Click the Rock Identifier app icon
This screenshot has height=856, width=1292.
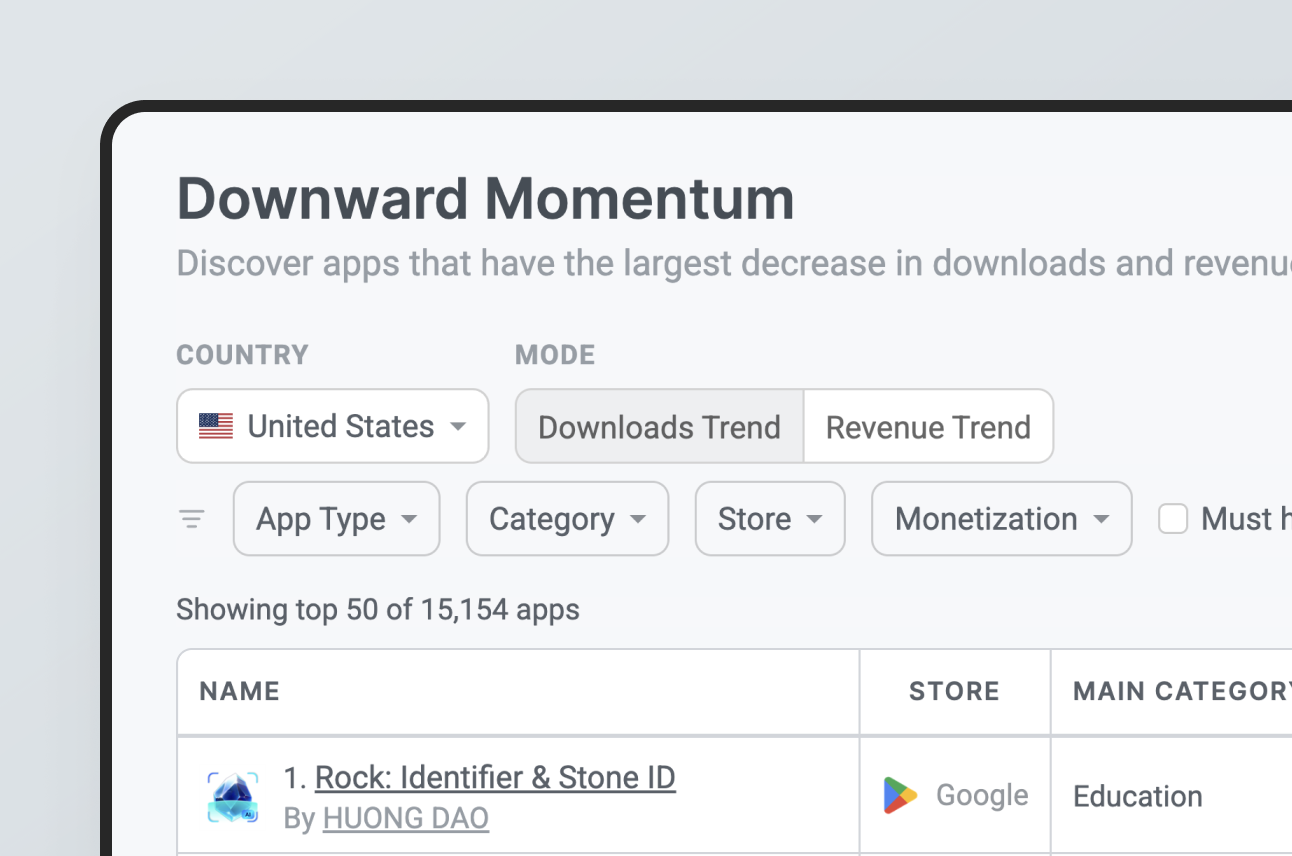point(232,797)
